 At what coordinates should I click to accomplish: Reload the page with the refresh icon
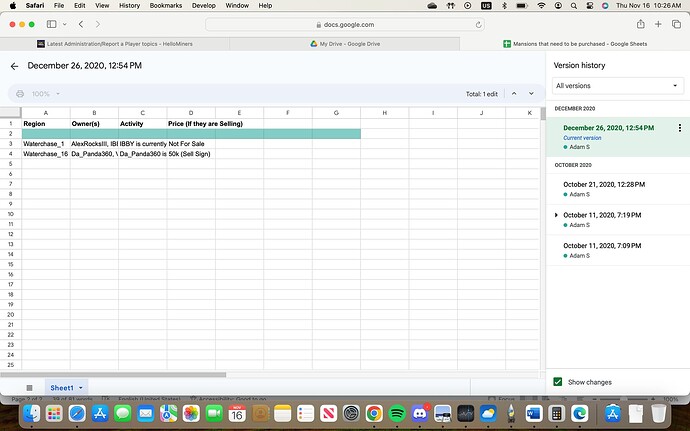tap(478, 25)
